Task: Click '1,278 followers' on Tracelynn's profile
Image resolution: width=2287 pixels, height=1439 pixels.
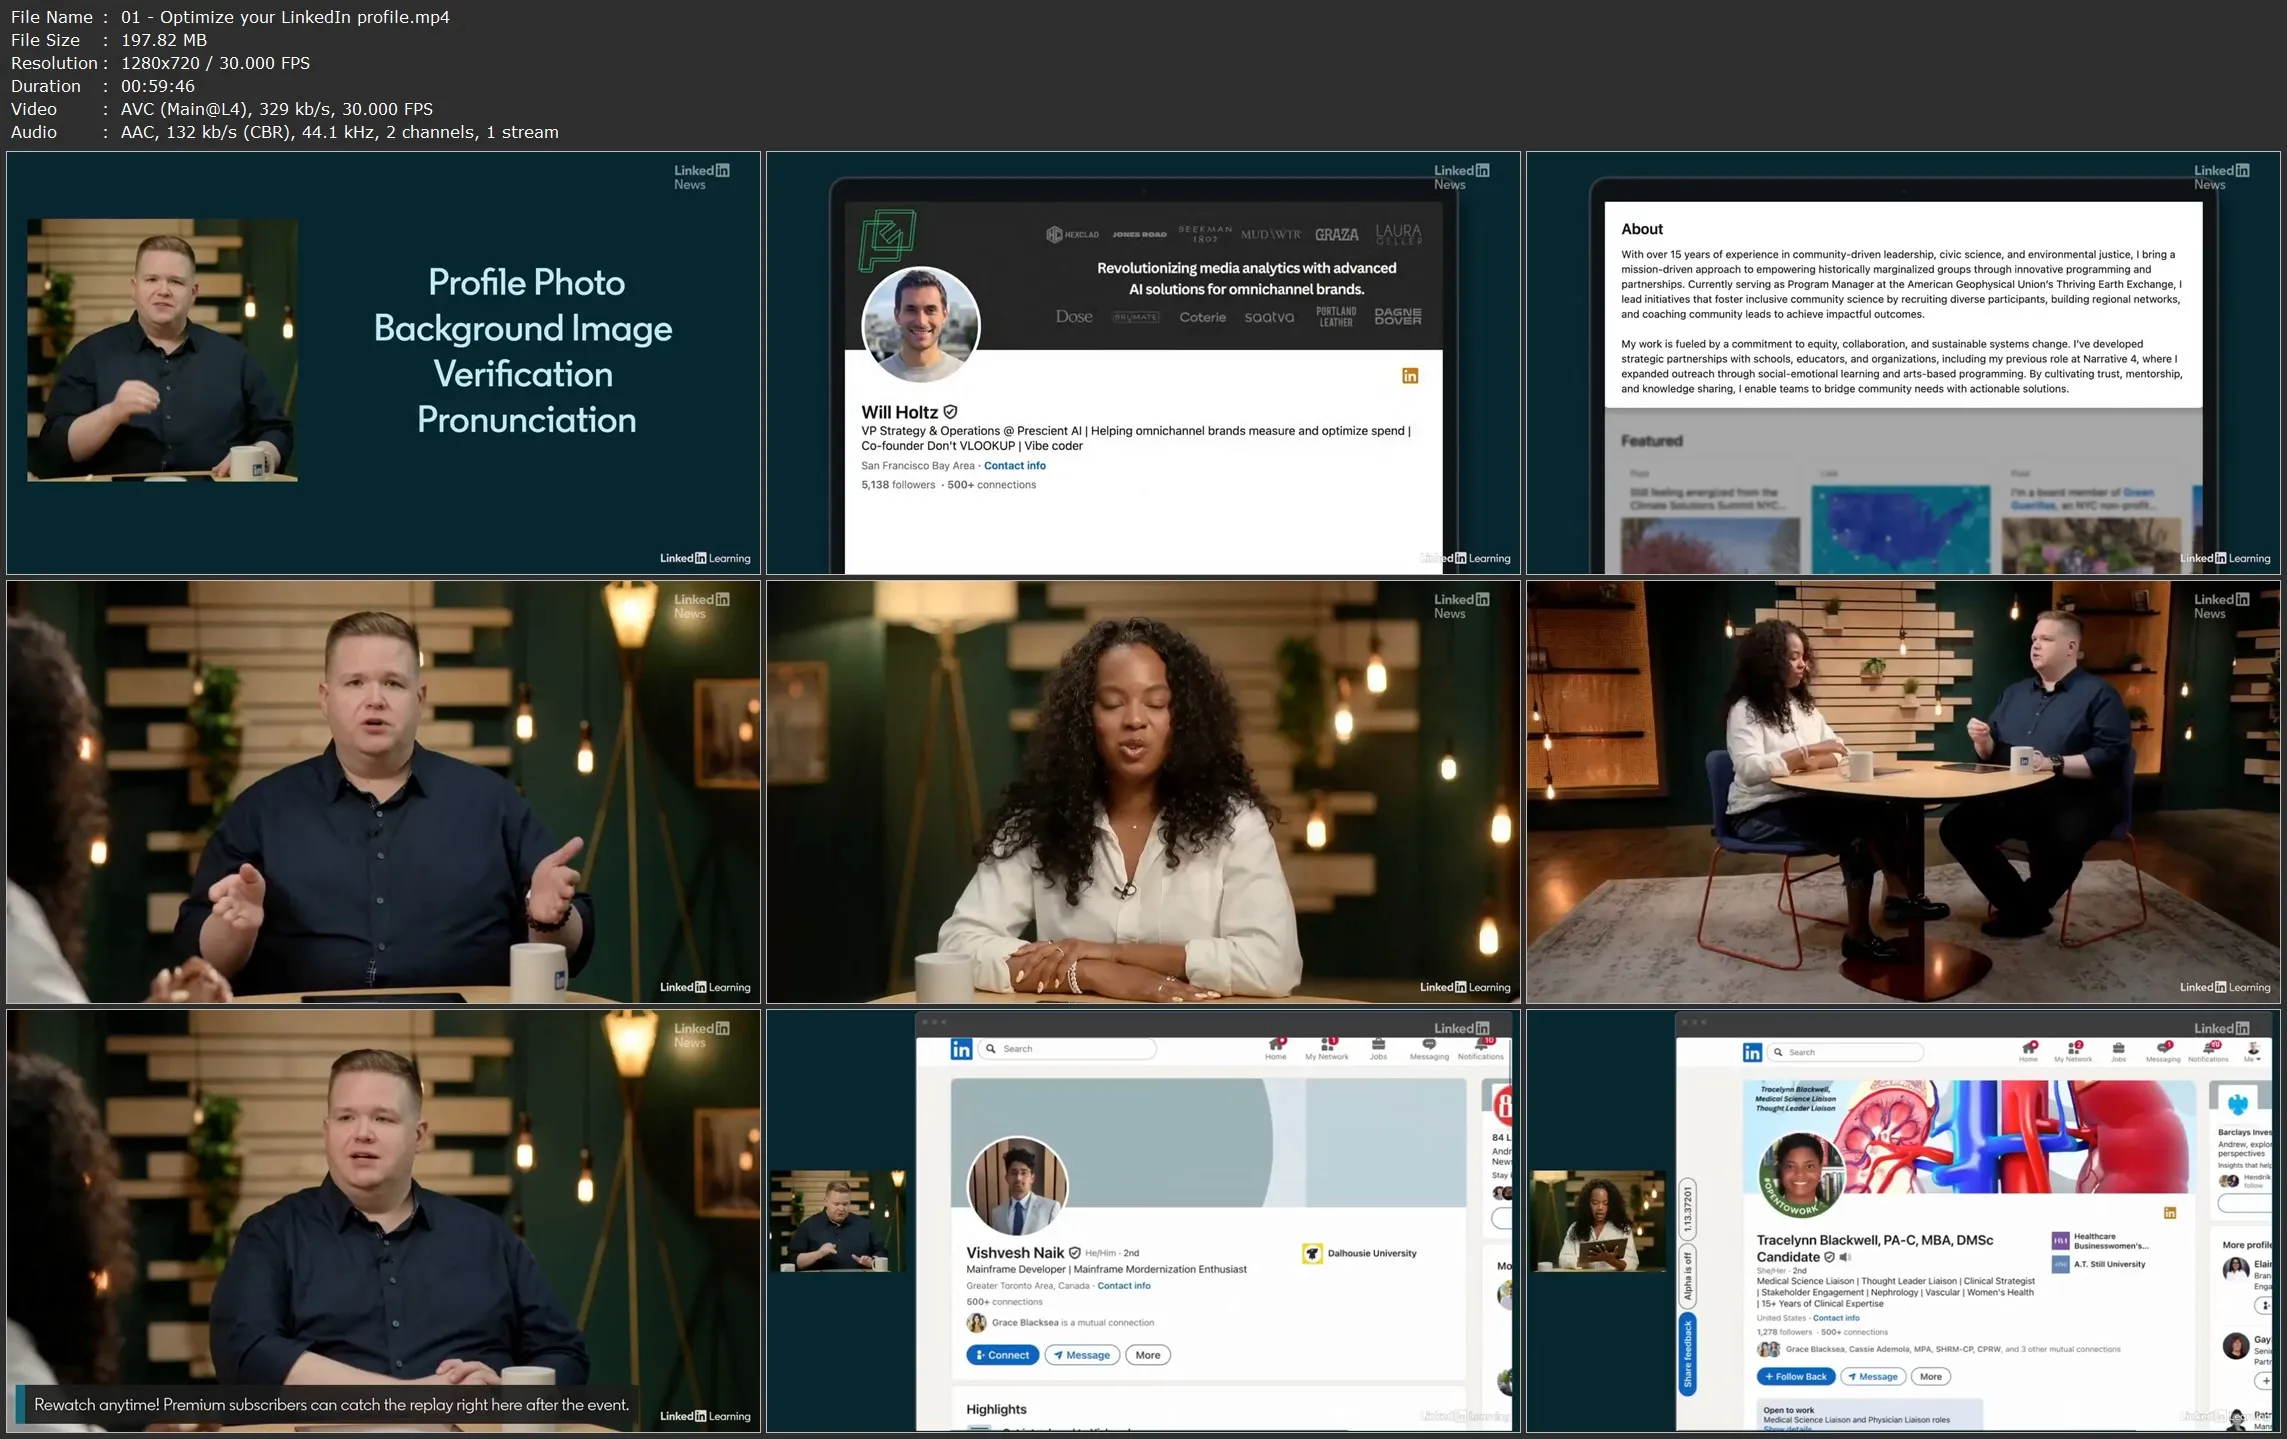Action: 1784,1332
